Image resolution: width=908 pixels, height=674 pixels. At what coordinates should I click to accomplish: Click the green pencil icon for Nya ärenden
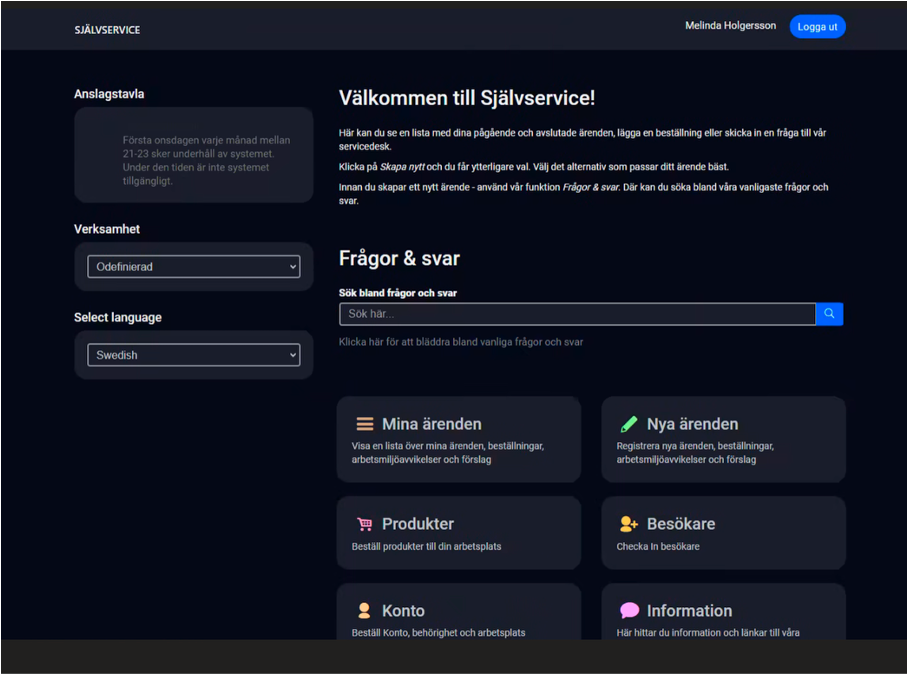629,424
